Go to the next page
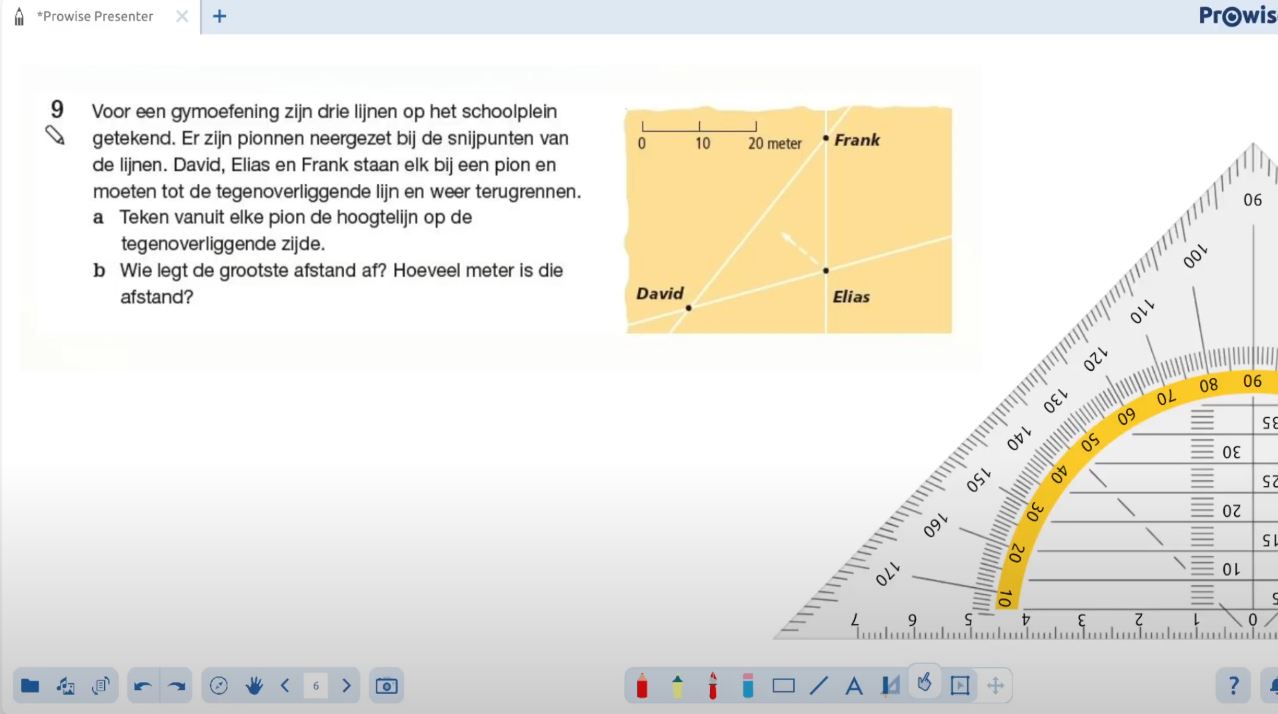 346,685
